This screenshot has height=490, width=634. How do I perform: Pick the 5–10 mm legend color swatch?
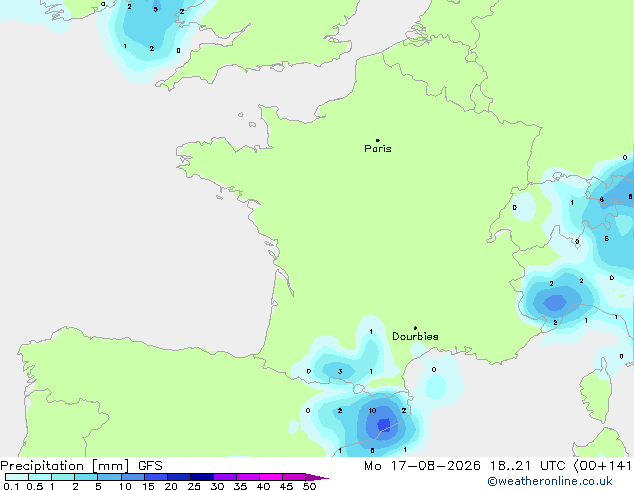click(x=109, y=477)
